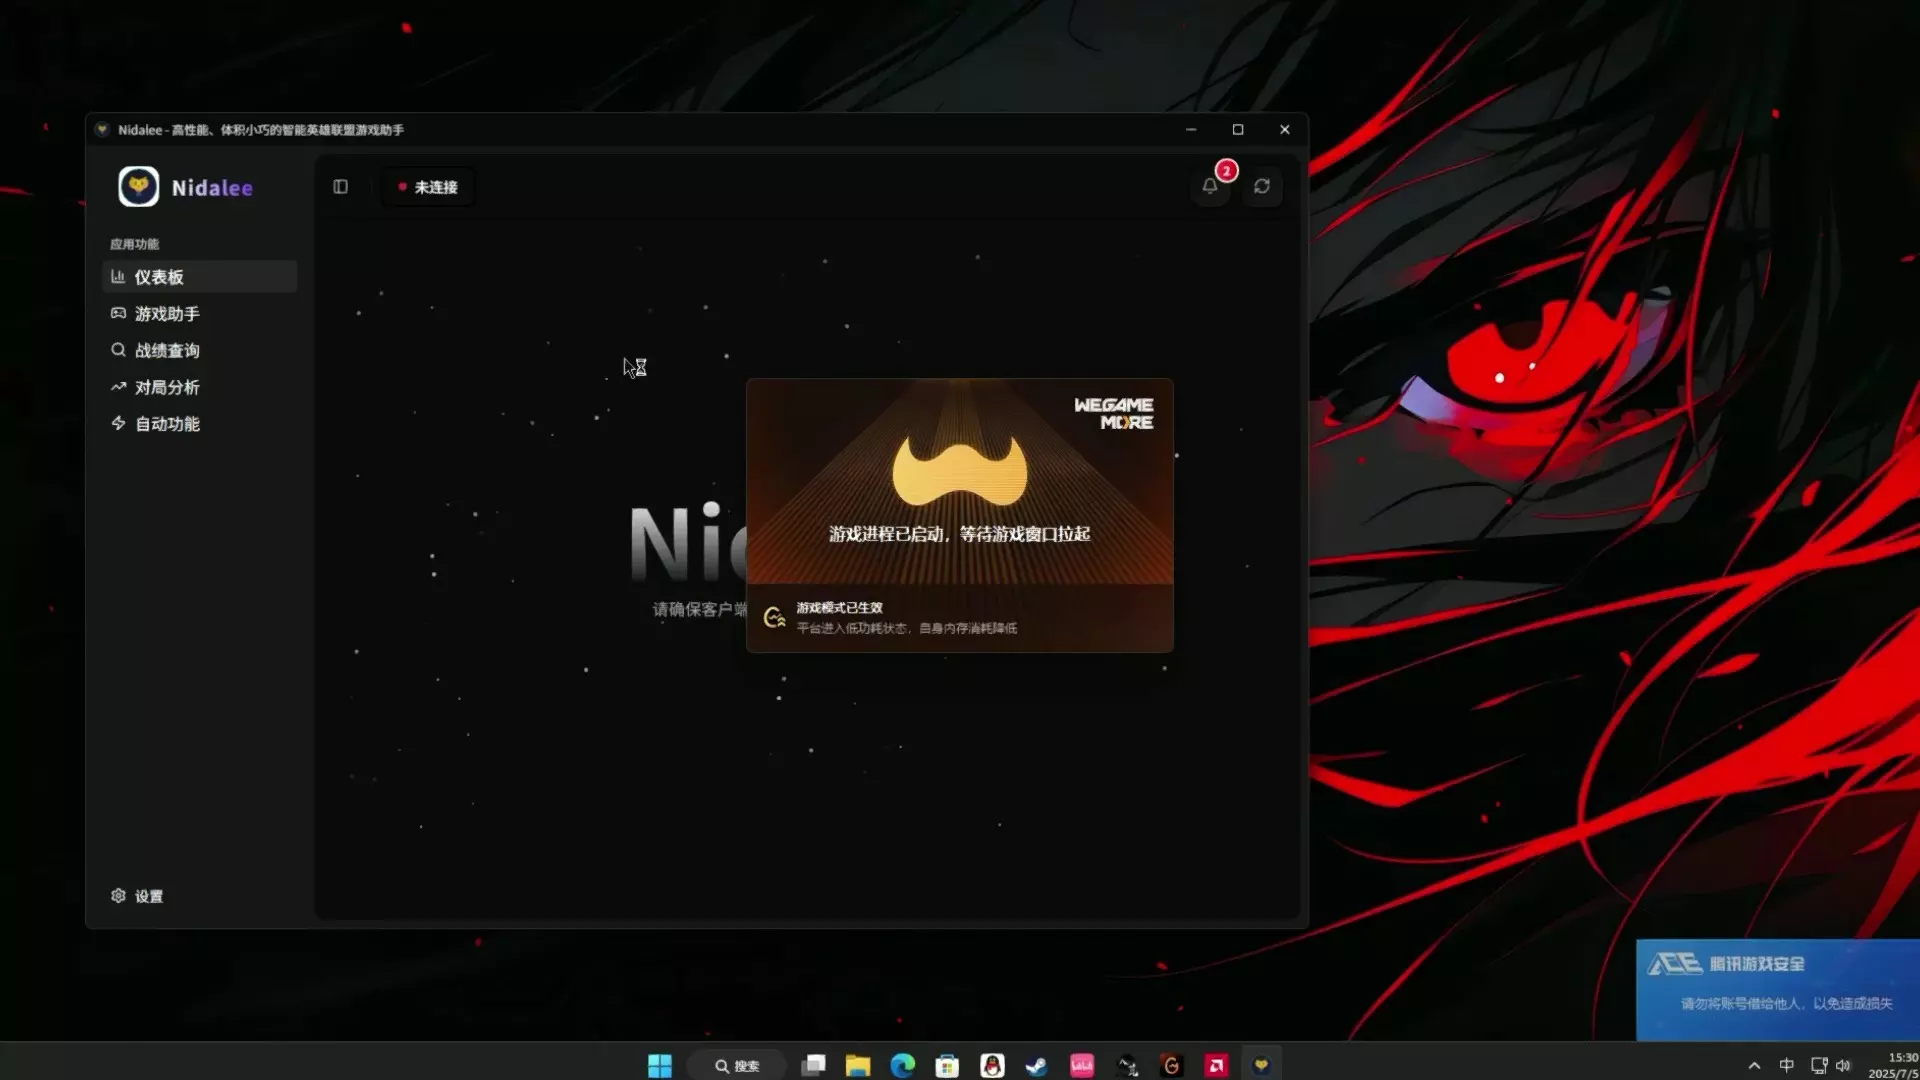Open the volume speaker tray icon

1843,1066
